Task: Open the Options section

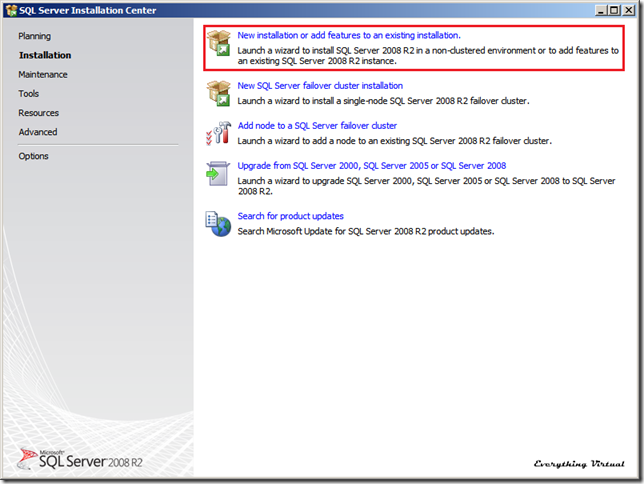Action: click(33, 156)
